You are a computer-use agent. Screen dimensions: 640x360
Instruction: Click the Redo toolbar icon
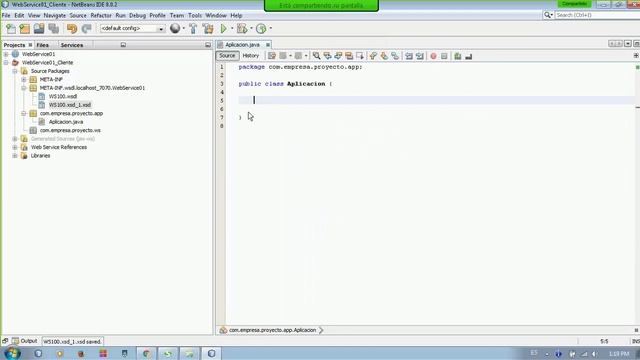click(x=86, y=29)
